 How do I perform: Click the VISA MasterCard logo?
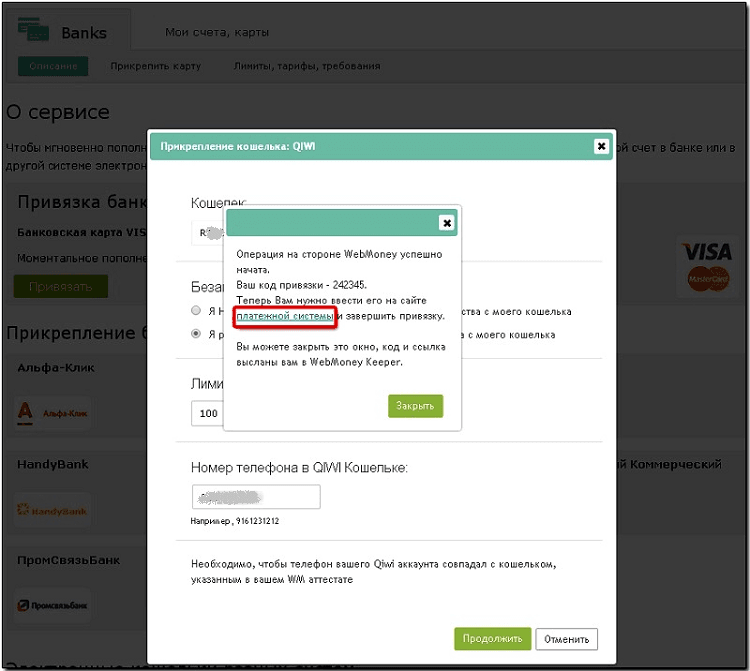pyautogui.click(x=707, y=267)
